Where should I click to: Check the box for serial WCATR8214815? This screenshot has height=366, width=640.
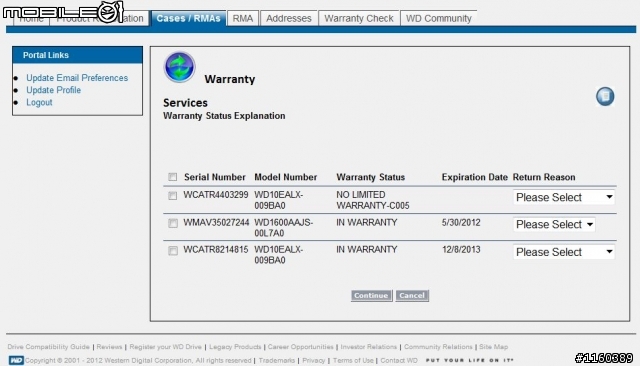click(173, 251)
